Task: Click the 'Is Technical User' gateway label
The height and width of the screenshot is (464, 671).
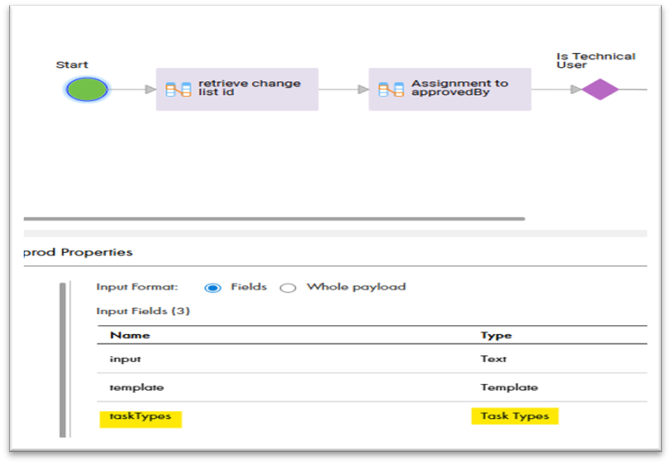Action: click(x=596, y=61)
